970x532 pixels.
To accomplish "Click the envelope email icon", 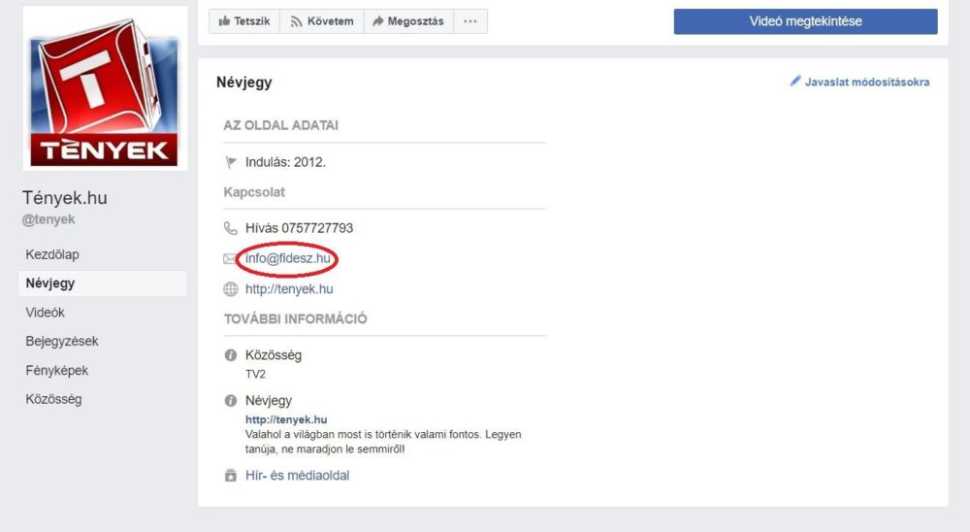I will click(x=230, y=259).
